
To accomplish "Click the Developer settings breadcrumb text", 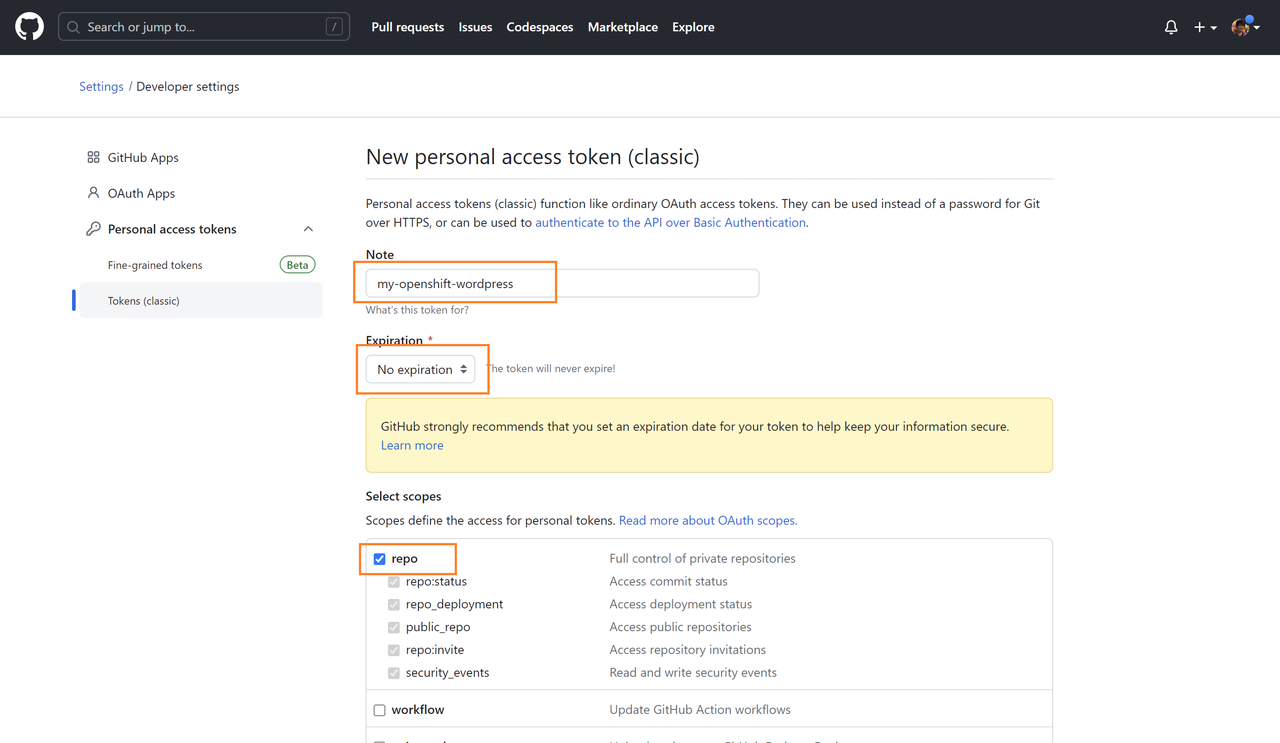I will pyautogui.click(x=188, y=87).
